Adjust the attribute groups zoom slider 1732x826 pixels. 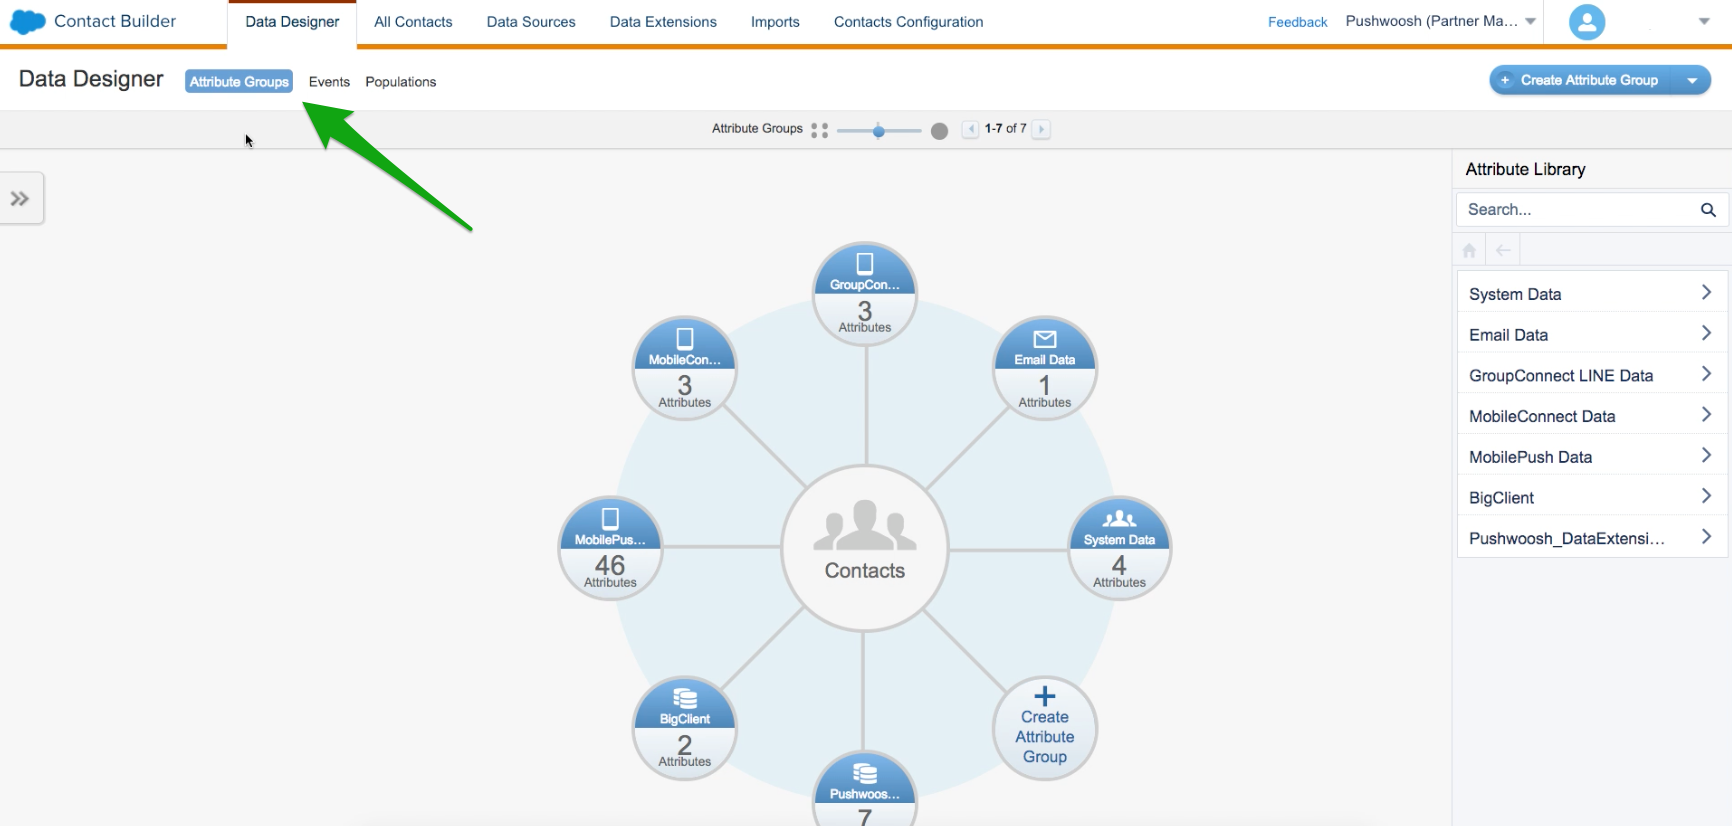(x=879, y=131)
